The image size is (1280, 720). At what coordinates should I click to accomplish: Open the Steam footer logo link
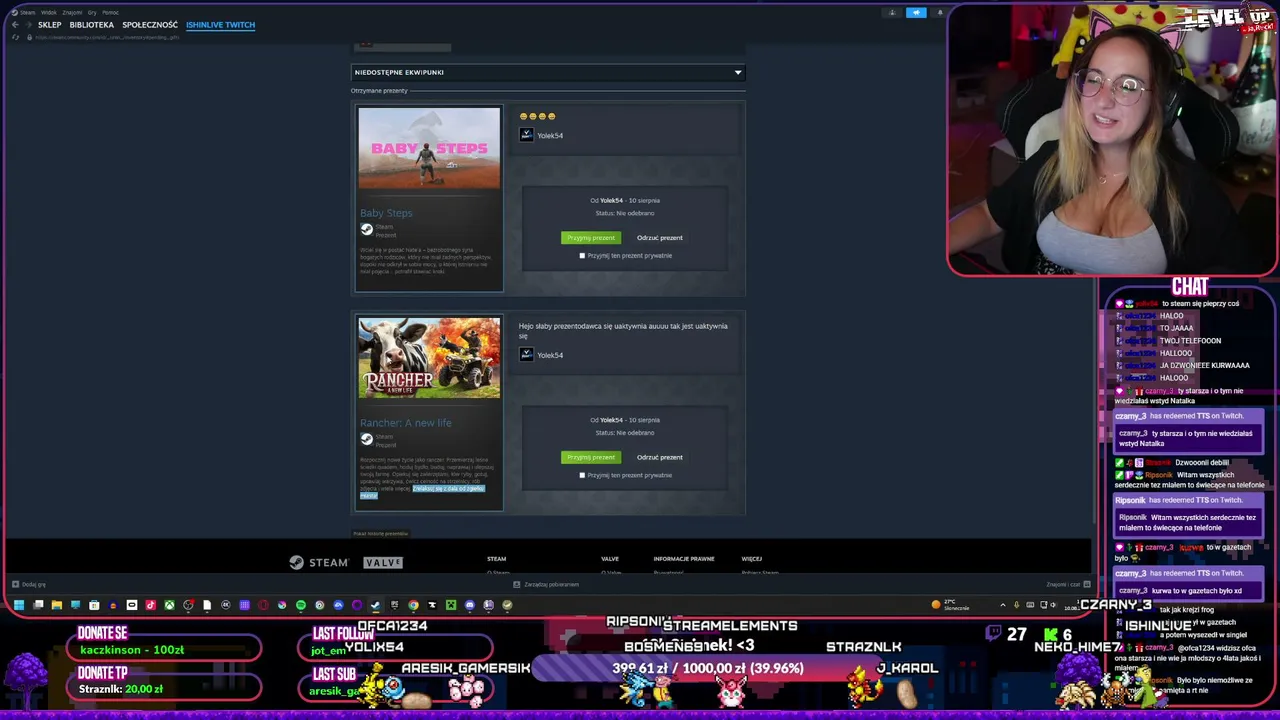318,563
